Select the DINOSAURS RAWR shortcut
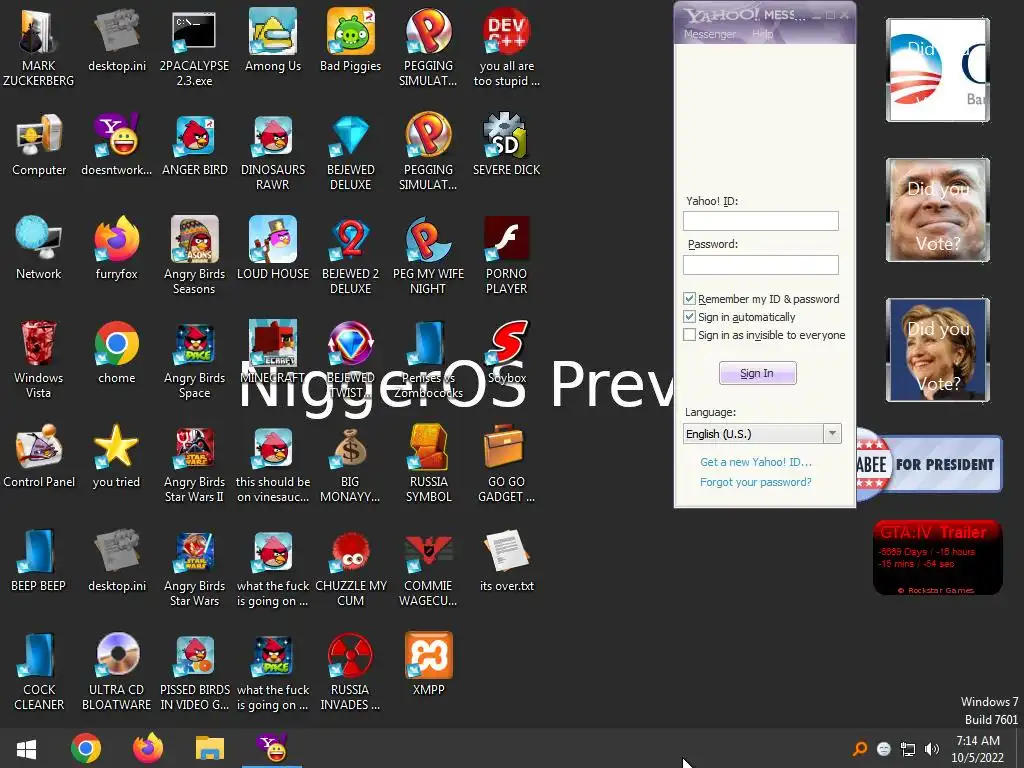Image resolution: width=1024 pixels, height=768 pixels. (x=273, y=153)
